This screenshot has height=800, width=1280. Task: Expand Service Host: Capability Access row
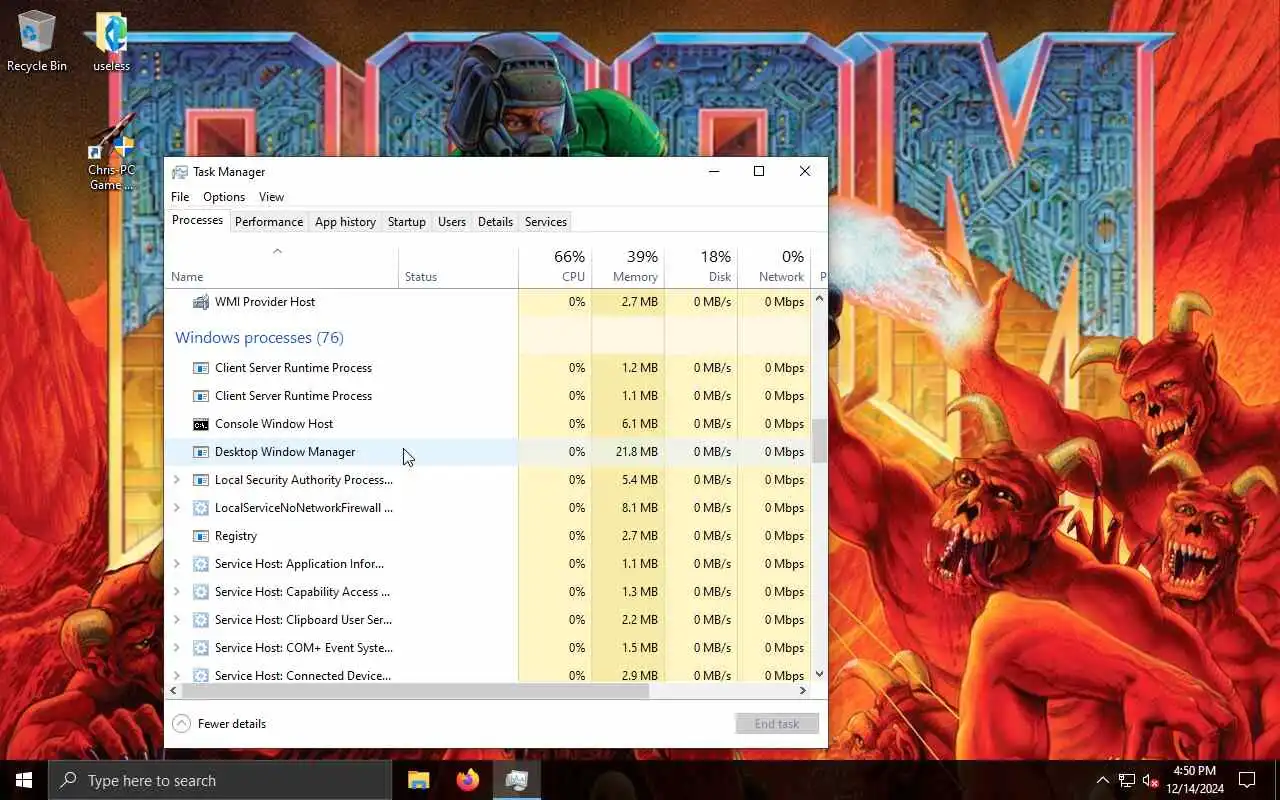(177, 592)
